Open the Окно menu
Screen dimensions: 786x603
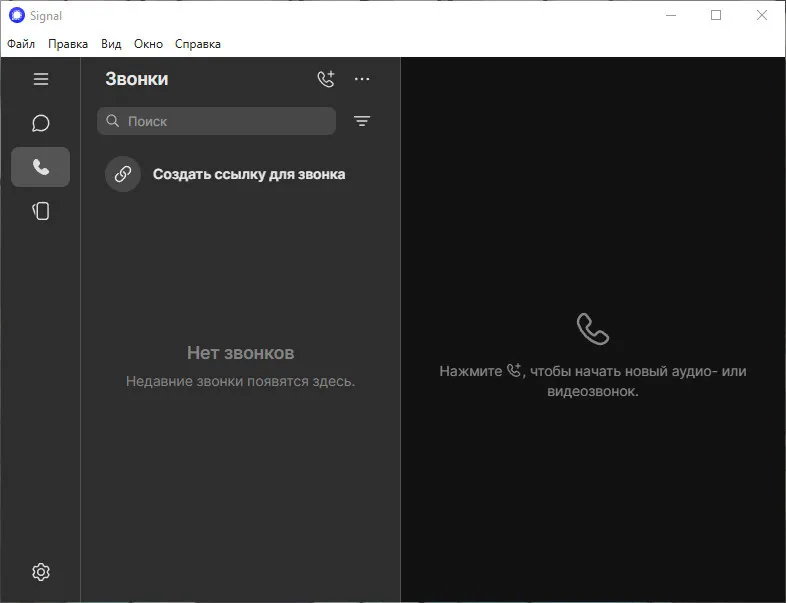point(148,44)
